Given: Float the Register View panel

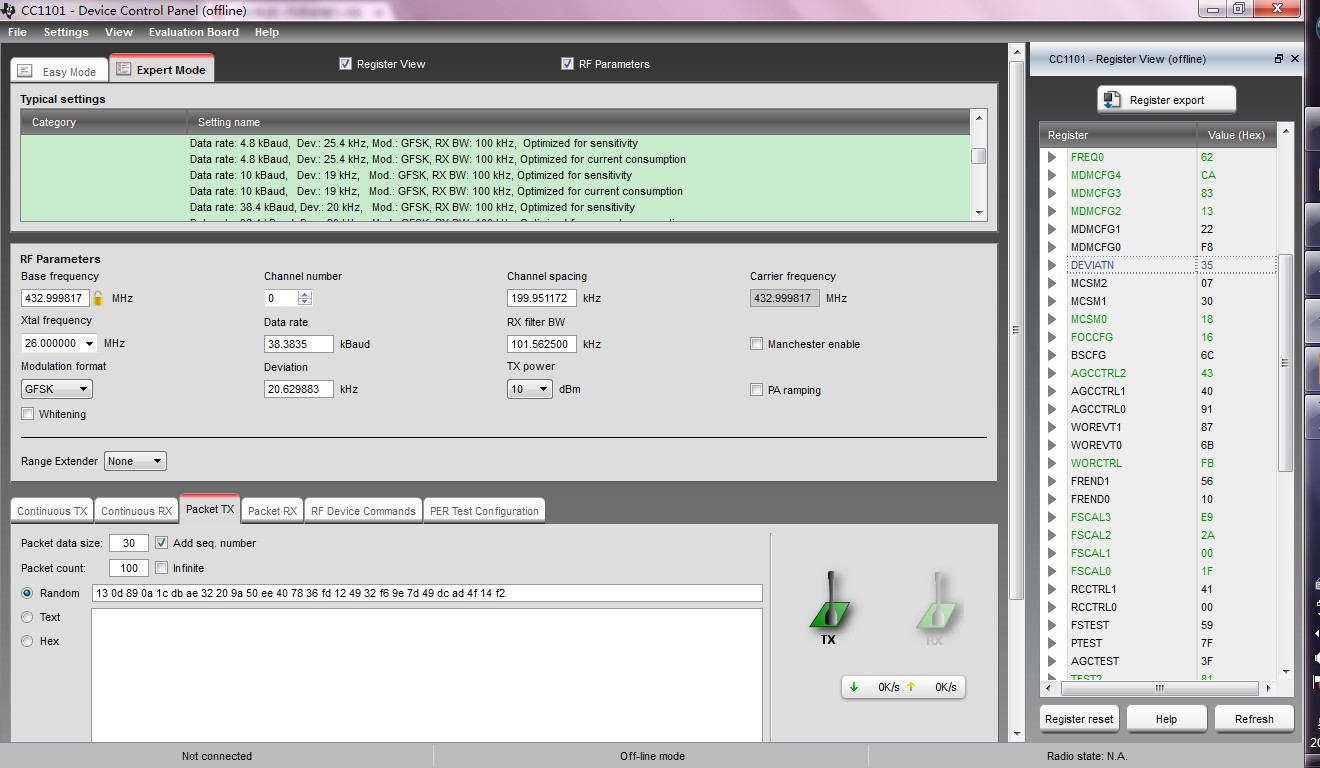Looking at the screenshot, I should pos(1279,59).
